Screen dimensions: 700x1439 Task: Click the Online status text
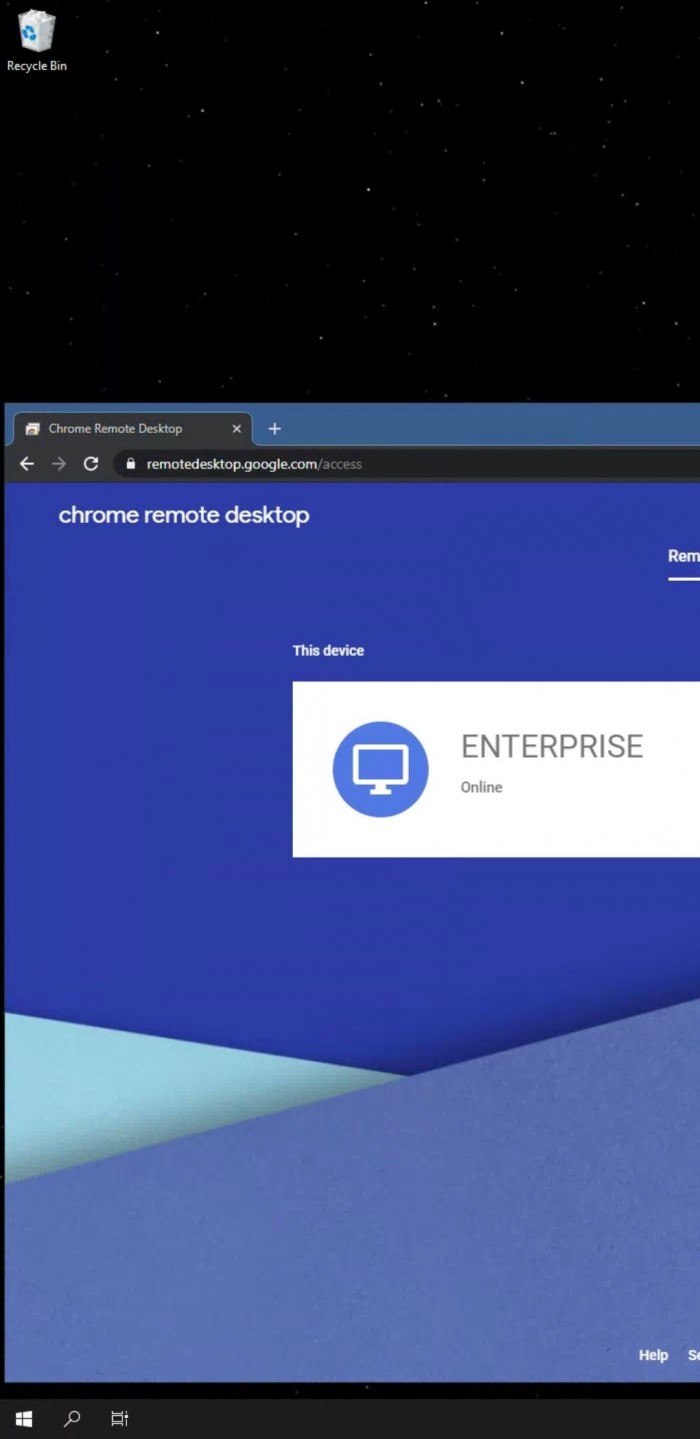481,787
